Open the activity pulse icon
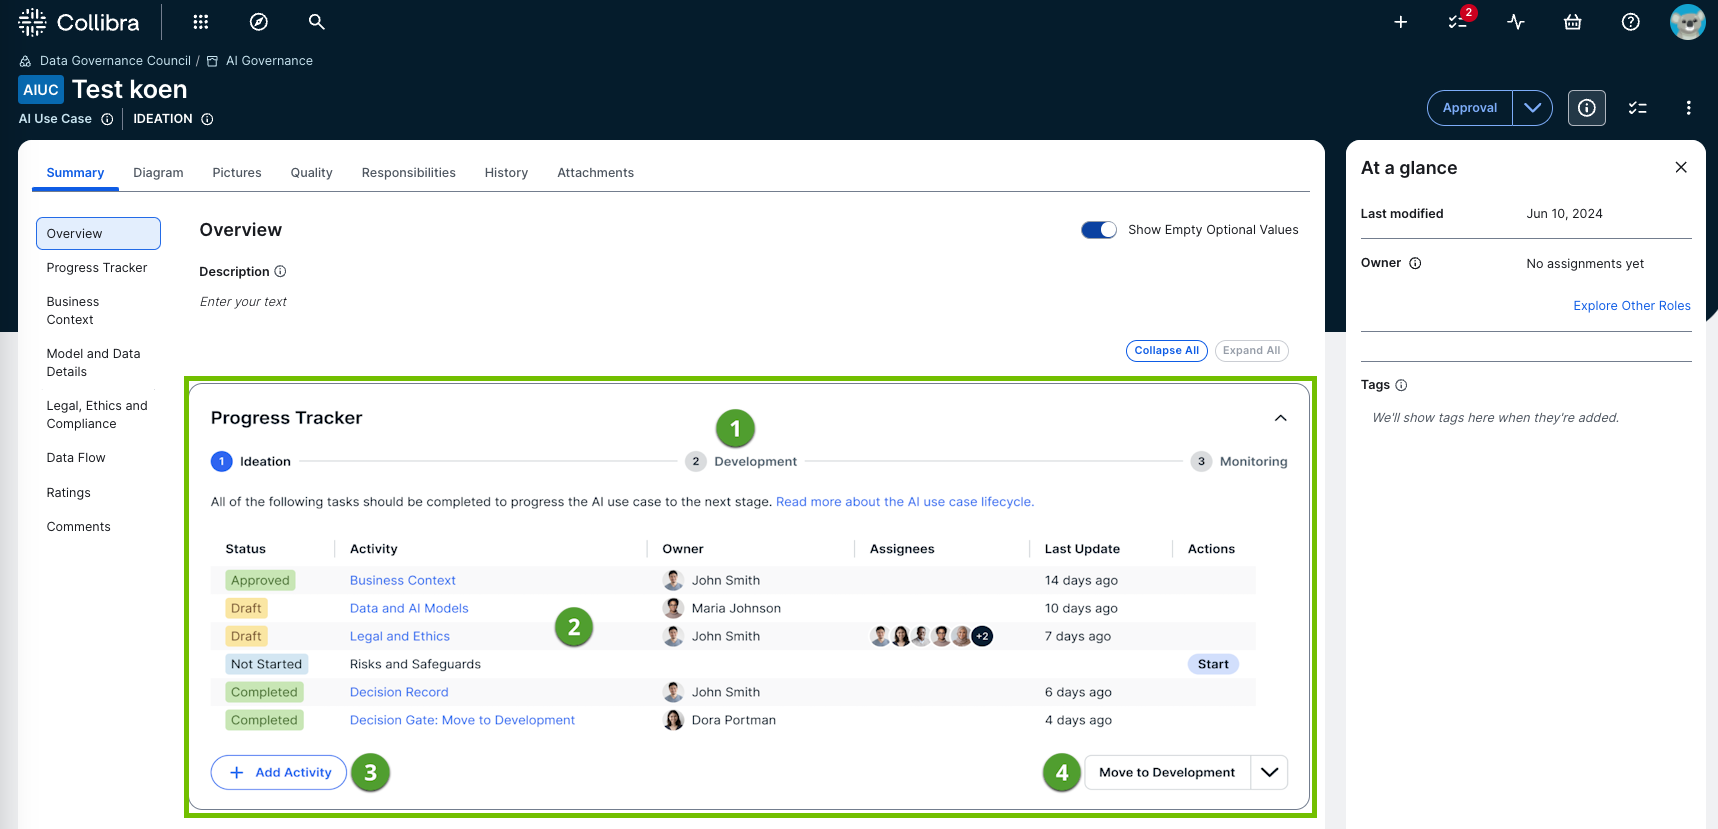Viewport: 1718px width, 829px height. (1516, 22)
